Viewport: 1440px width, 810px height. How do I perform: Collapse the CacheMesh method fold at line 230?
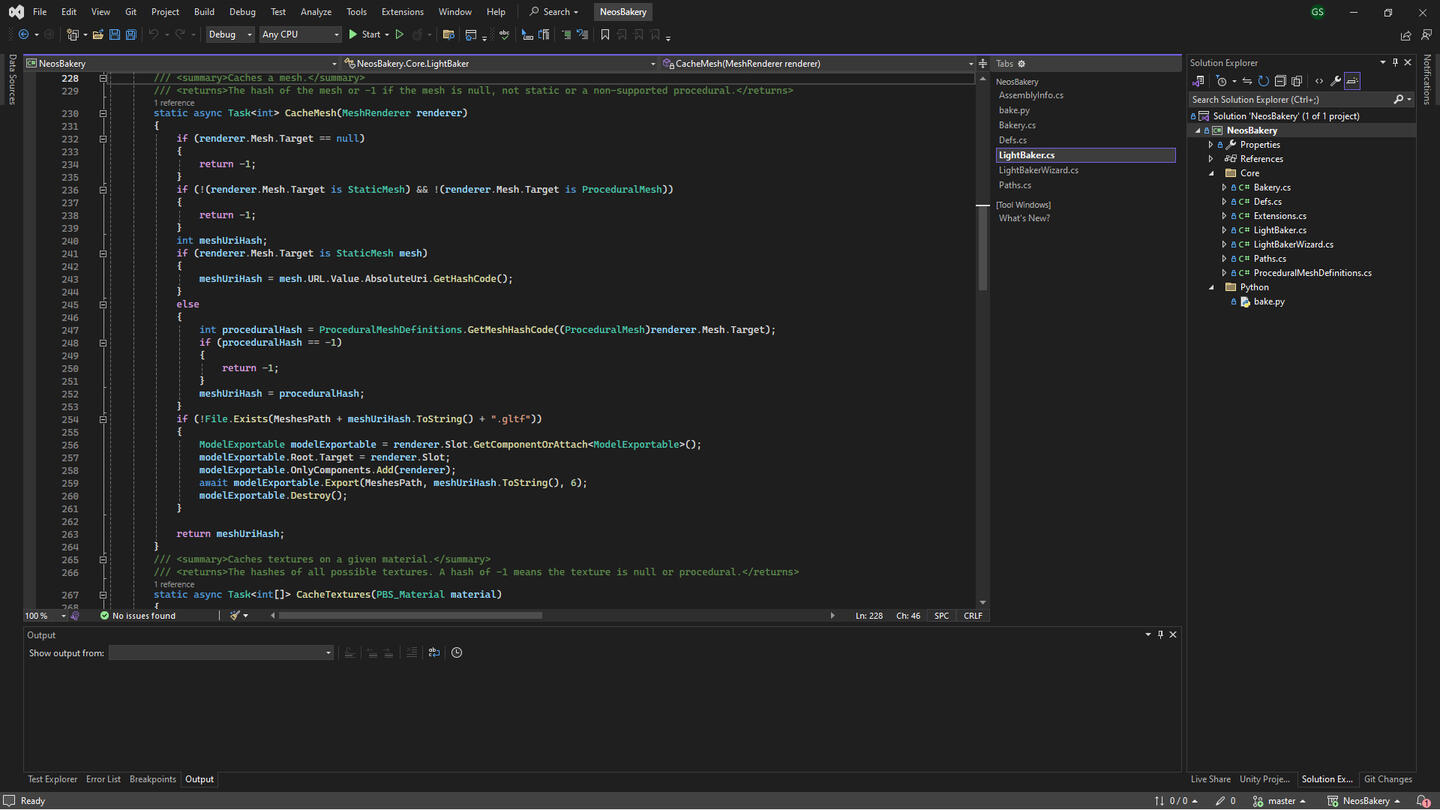(103, 113)
